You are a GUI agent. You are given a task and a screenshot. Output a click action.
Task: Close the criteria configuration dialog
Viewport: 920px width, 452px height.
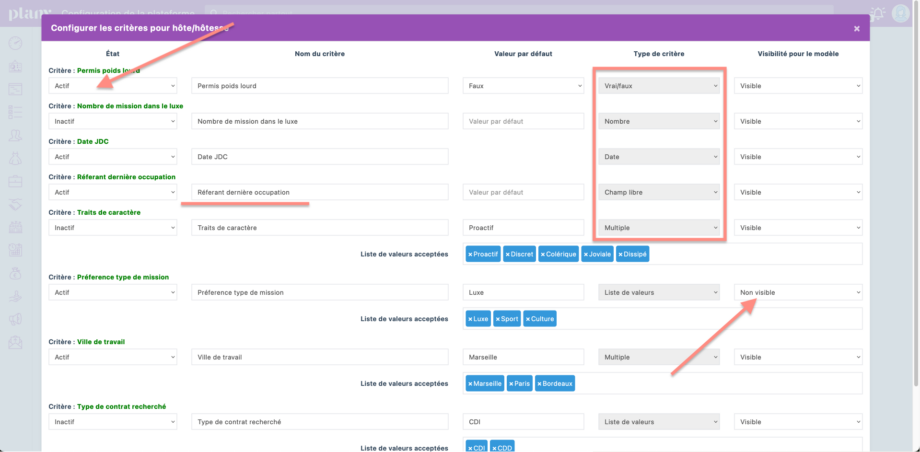coord(856,29)
